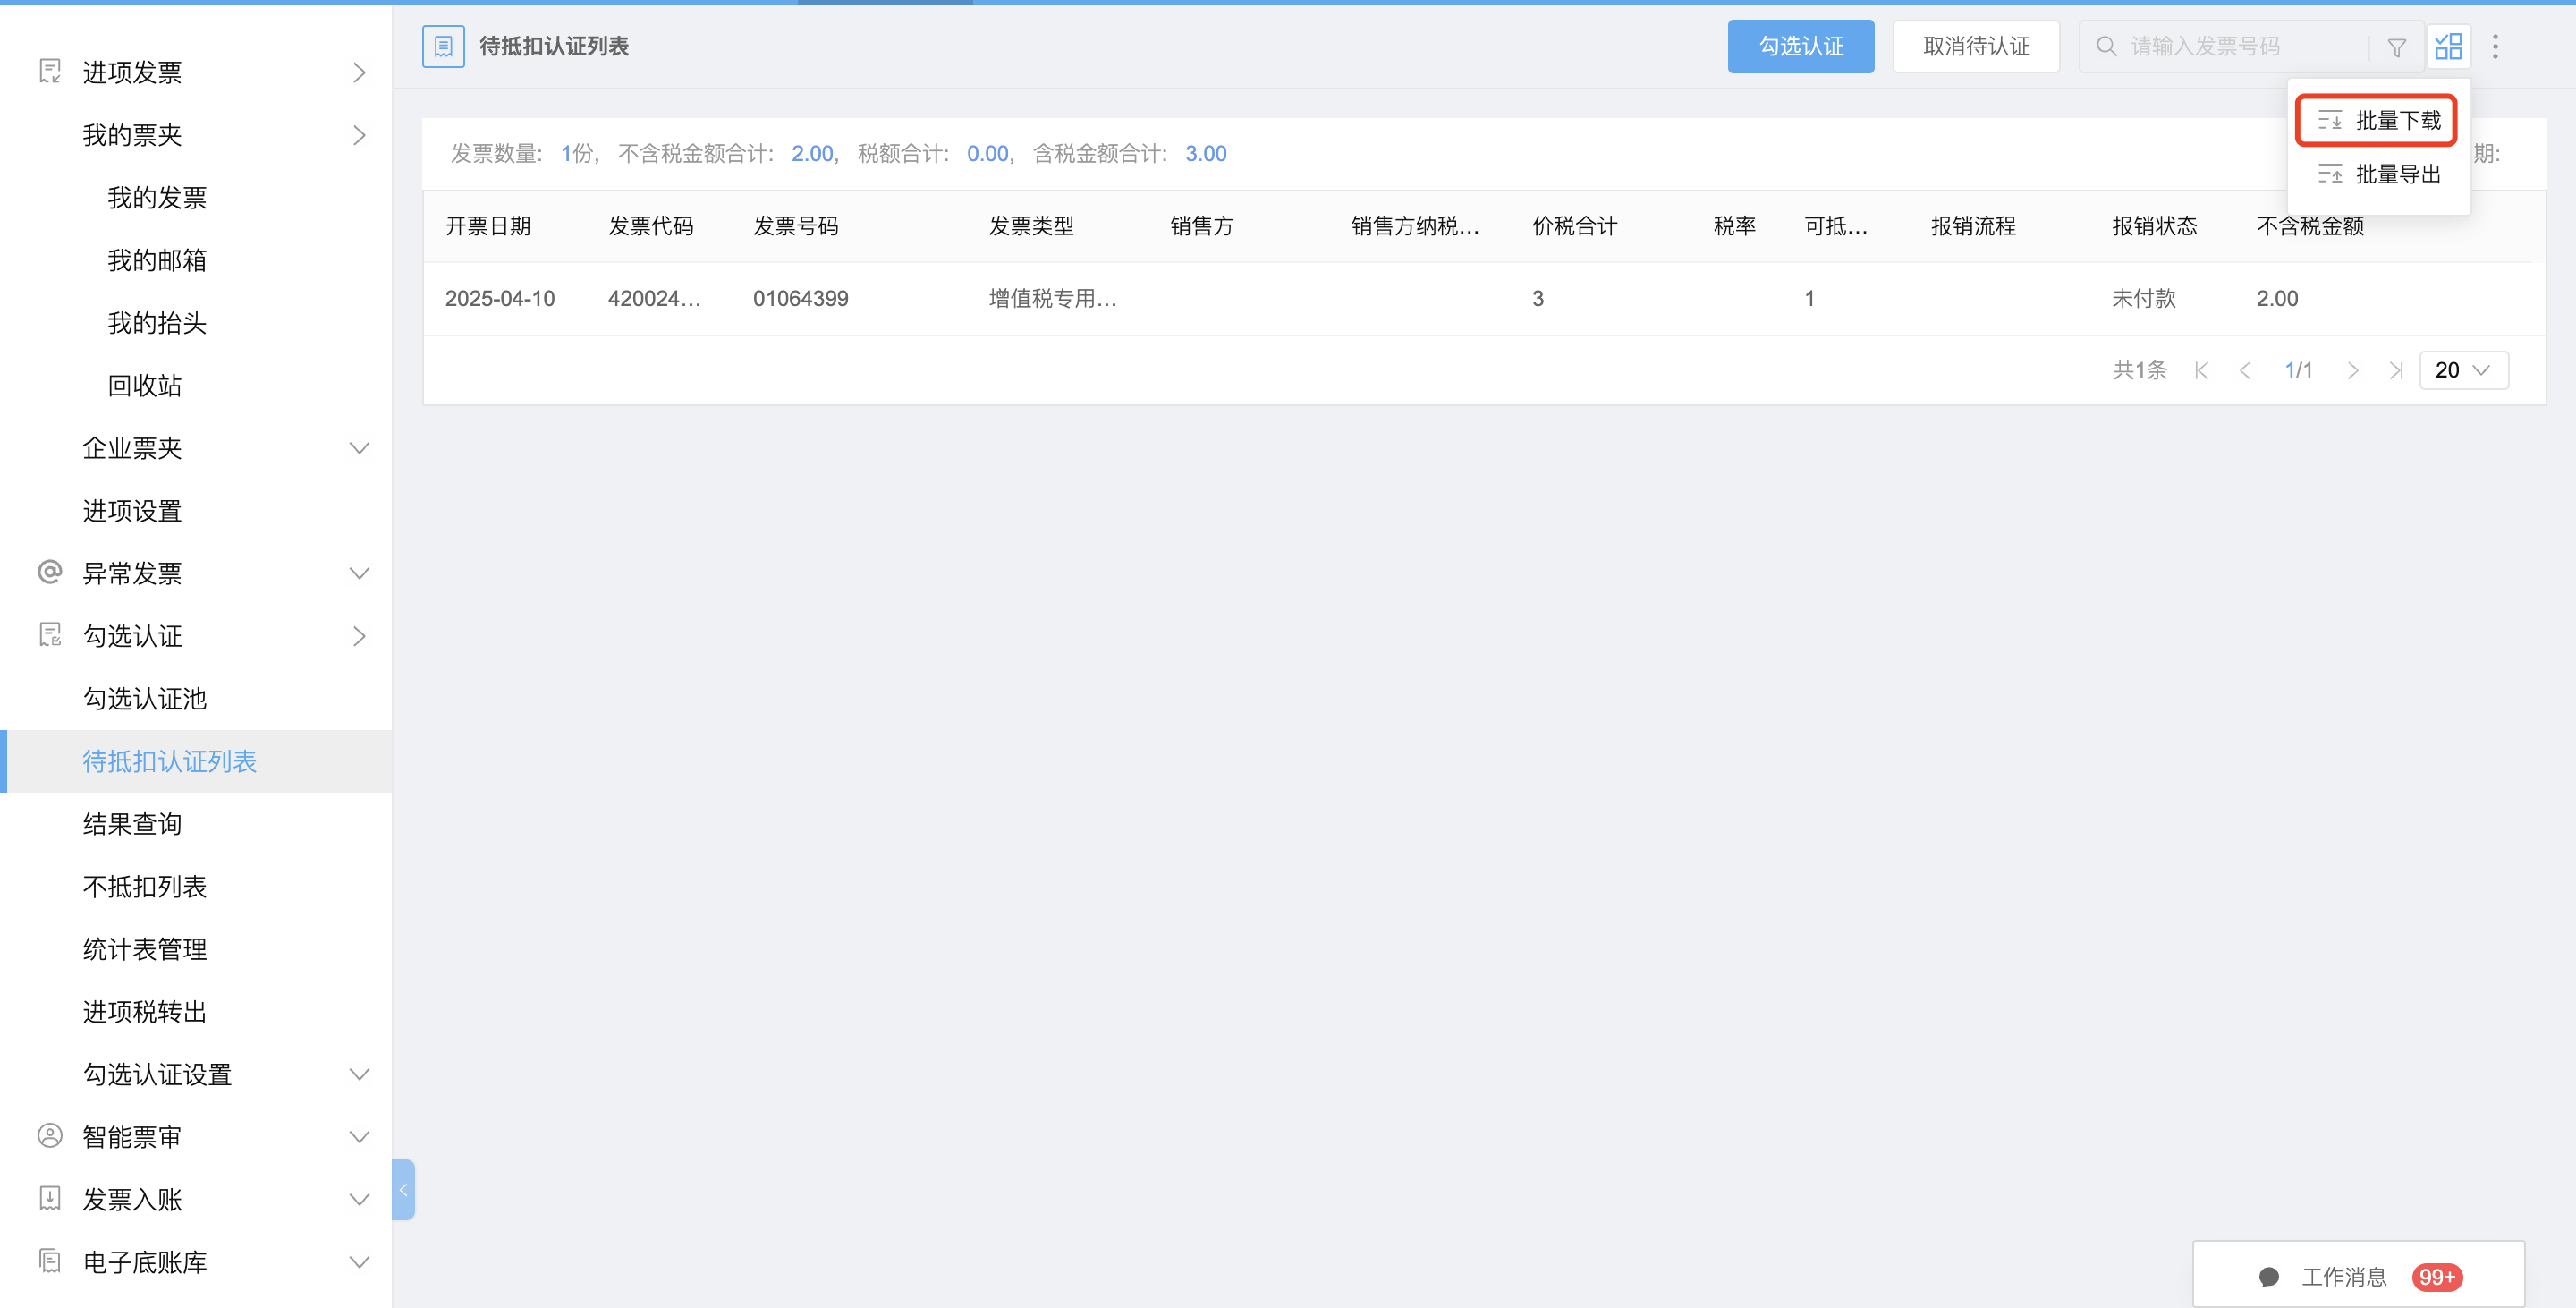Click the 勾选认证 sidebar icon
Image resolution: width=2576 pixels, height=1308 pixels.
(x=49, y=635)
